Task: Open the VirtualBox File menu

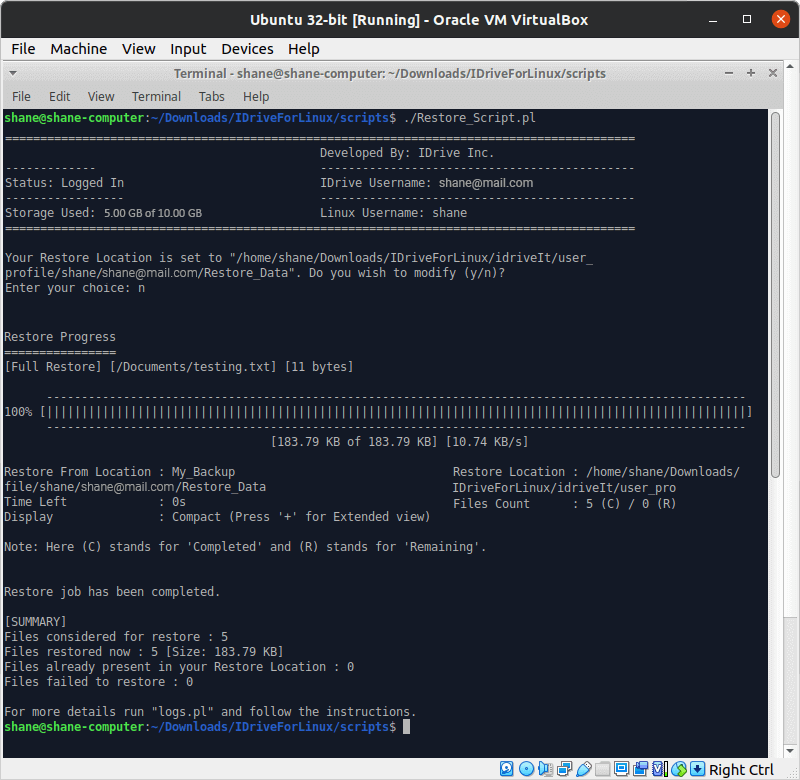Action: coord(23,49)
